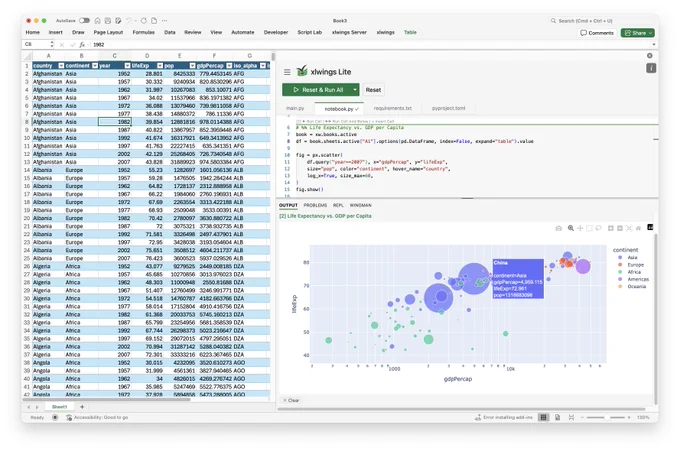Toggle the AutoSave switch
The height and width of the screenshot is (451, 680).
(x=85, y=20)
